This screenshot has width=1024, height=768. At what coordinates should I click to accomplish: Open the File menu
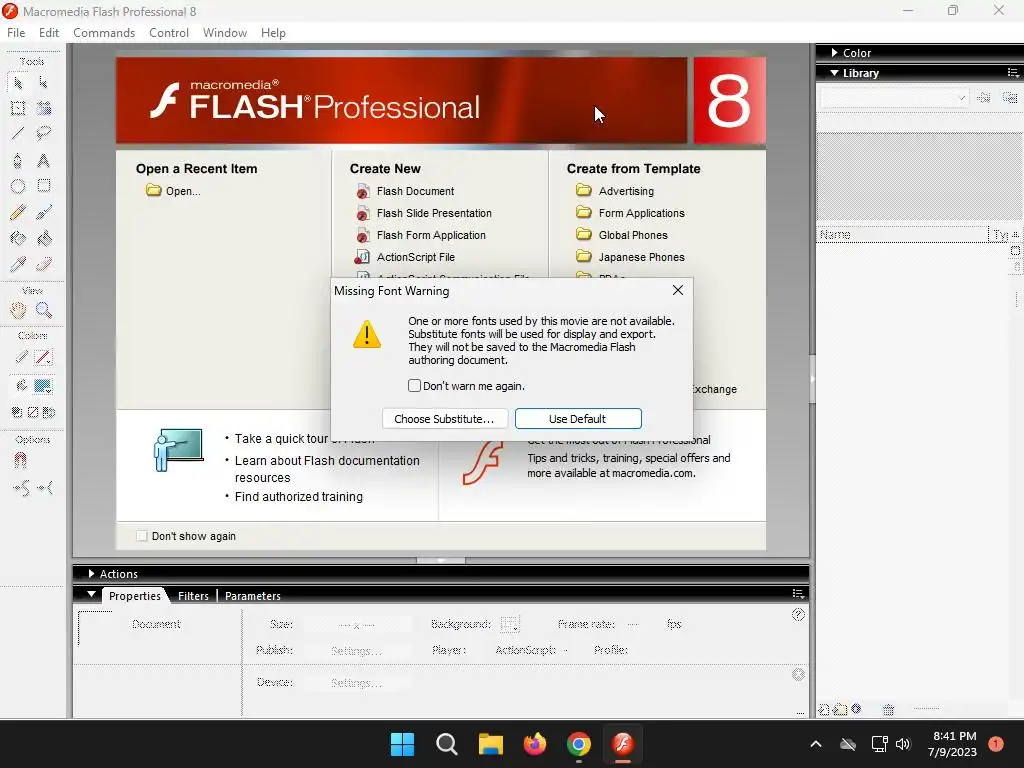16,33
